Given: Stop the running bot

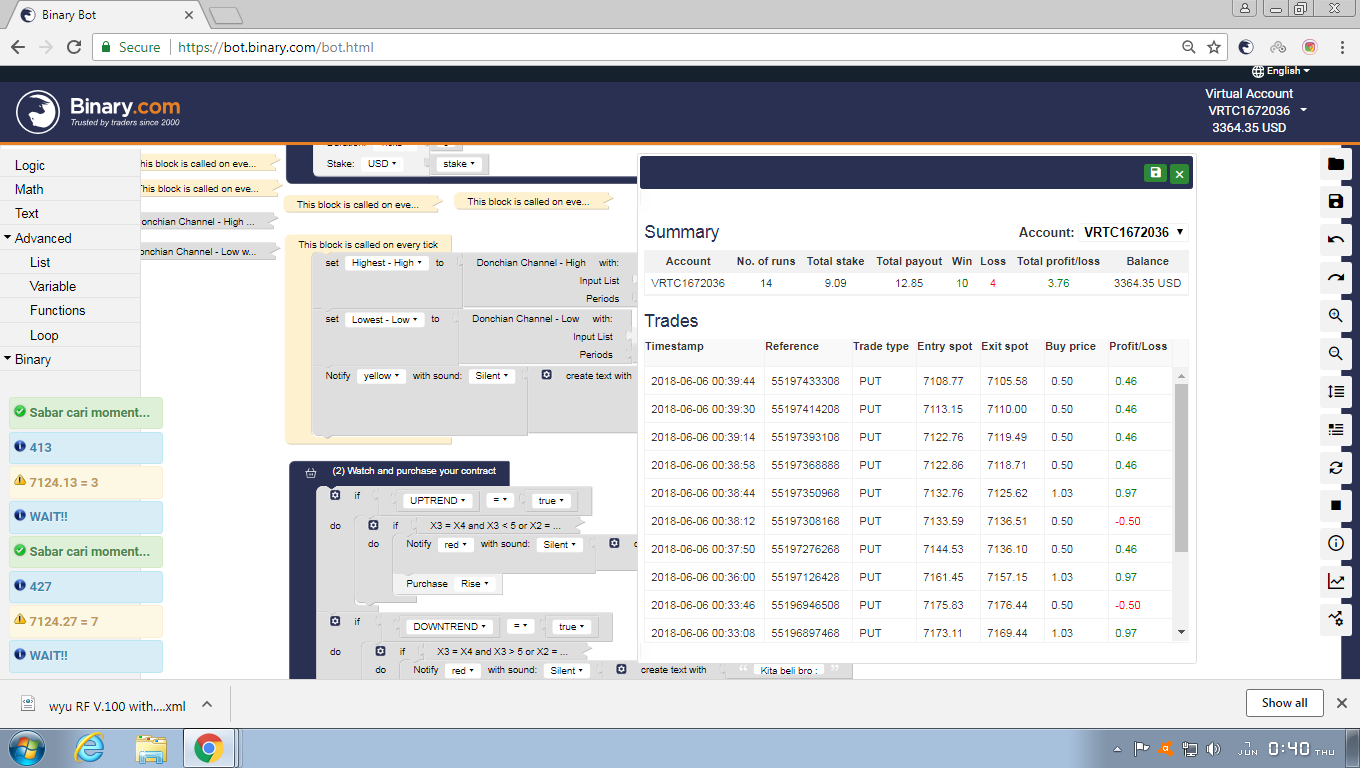Looking at the screenshot, I should point(1335,506).
